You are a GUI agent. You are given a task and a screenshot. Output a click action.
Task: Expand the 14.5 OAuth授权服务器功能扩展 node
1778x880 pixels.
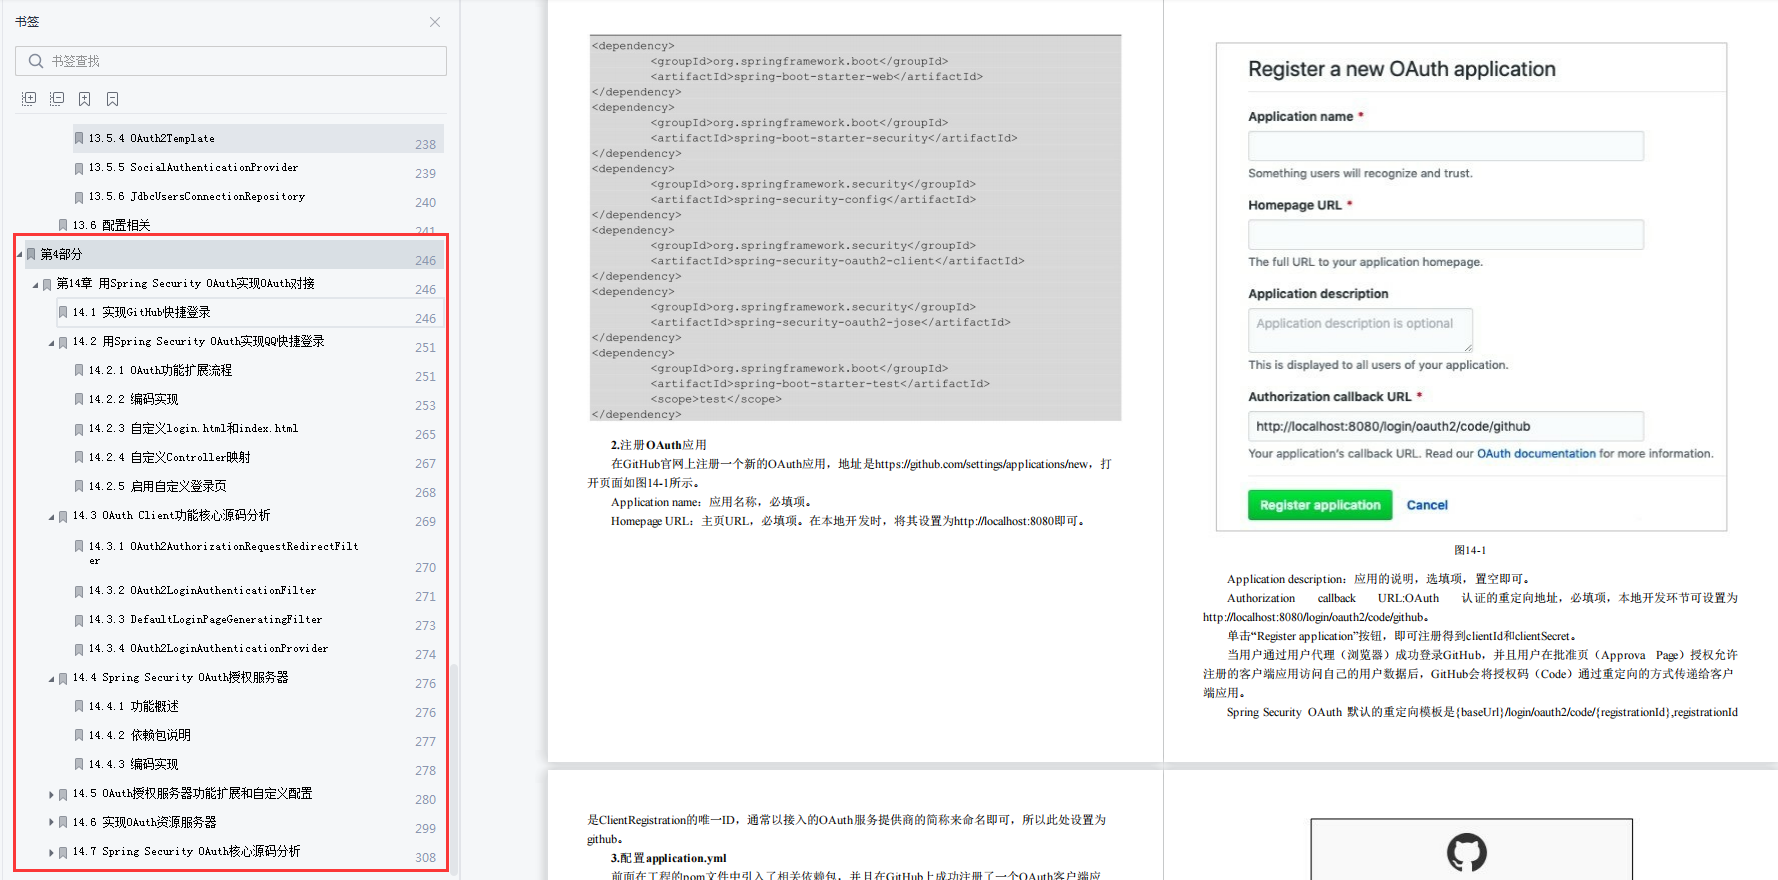[51, 794]
